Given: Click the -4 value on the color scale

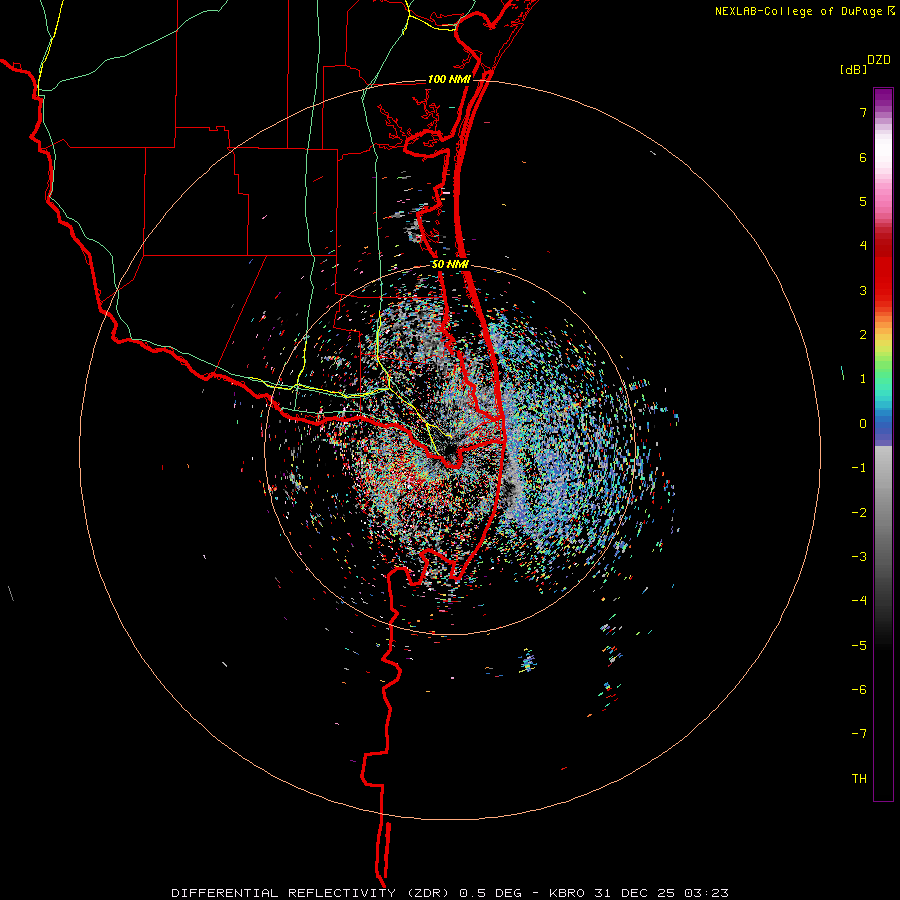Looking at the screenshot, I should point(859,601).
